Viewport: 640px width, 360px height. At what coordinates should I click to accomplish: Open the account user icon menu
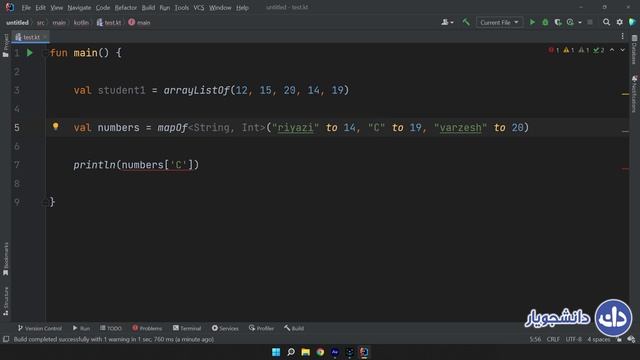pos(447,22)
